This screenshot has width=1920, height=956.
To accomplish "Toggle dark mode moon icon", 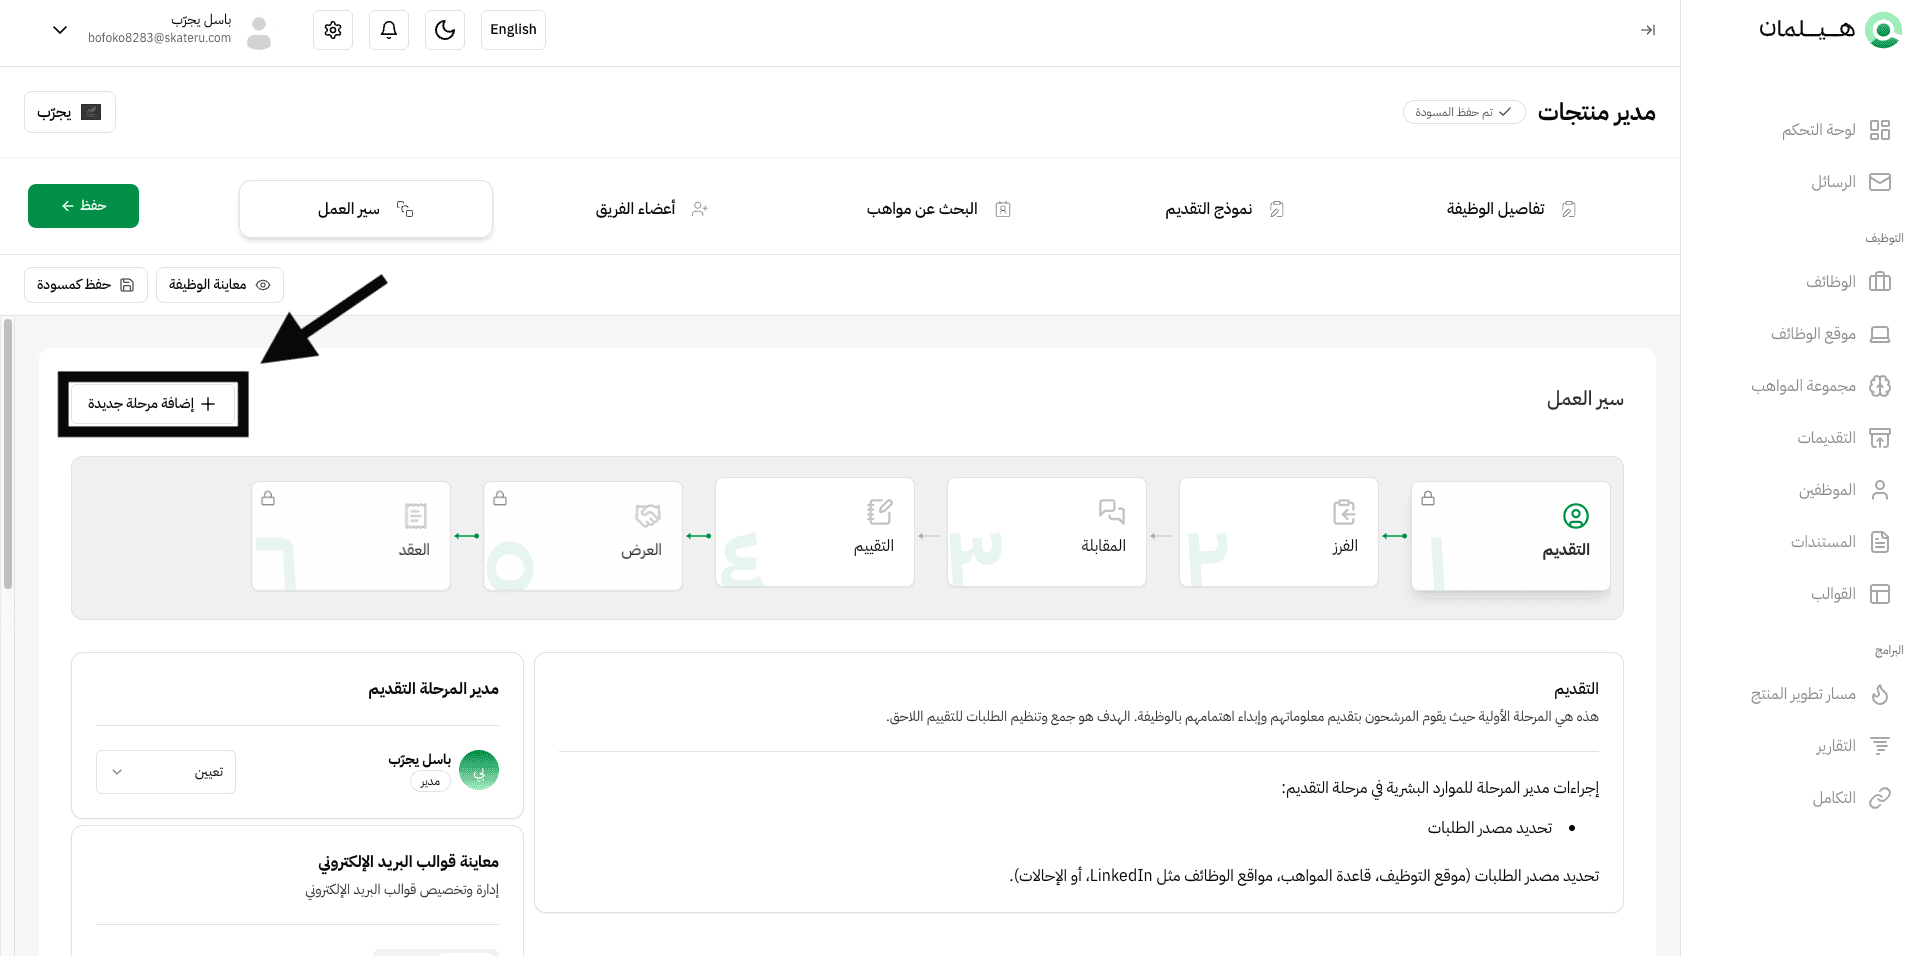I will [445, 30].
